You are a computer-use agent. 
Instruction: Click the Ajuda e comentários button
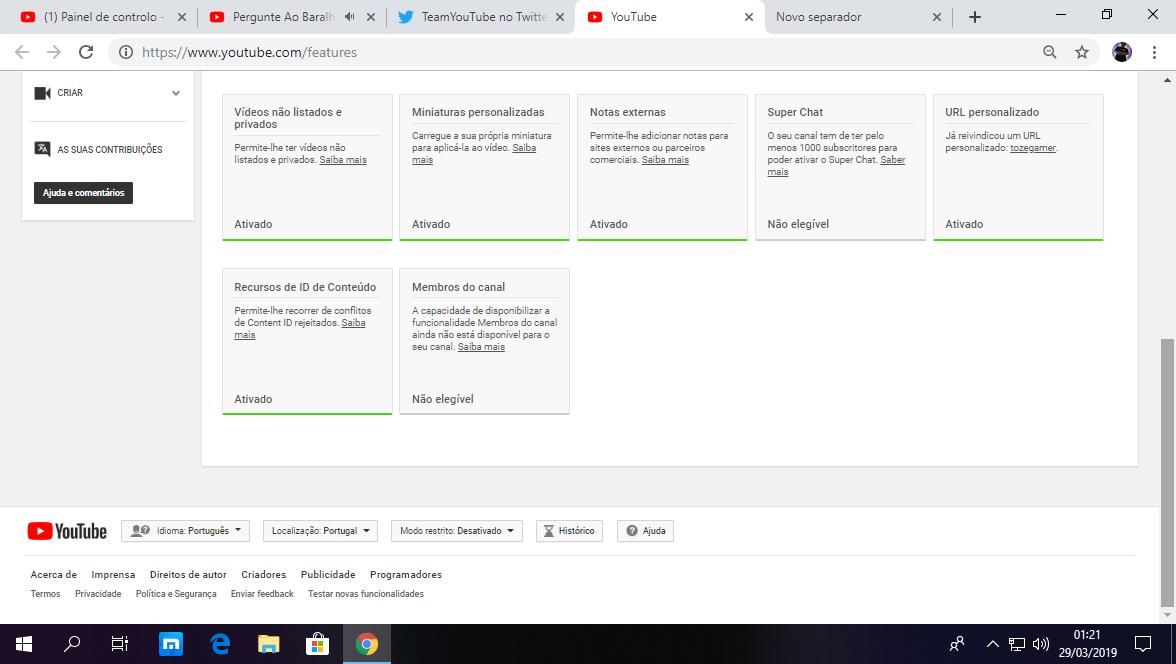click(x=83, y=193)
